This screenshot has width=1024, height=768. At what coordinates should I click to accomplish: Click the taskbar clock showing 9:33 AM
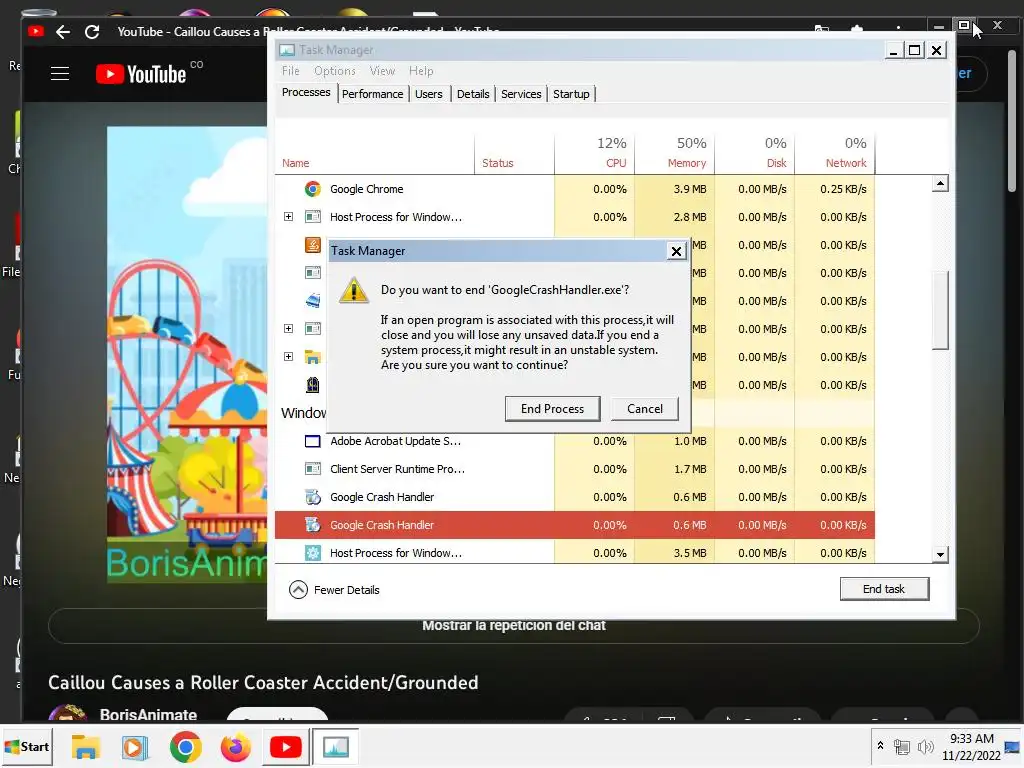click(x=971, y=746)
